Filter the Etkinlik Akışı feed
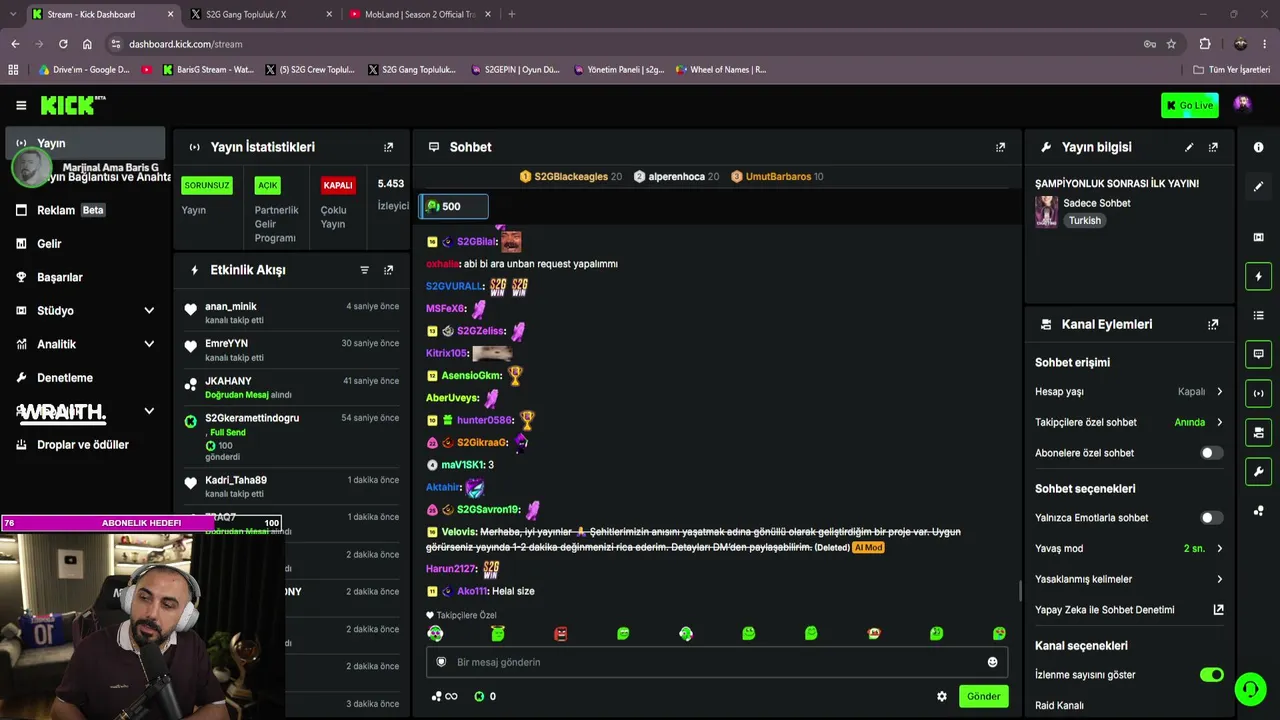This screenshot has width=1280, height=720. [x=364, y=270]
